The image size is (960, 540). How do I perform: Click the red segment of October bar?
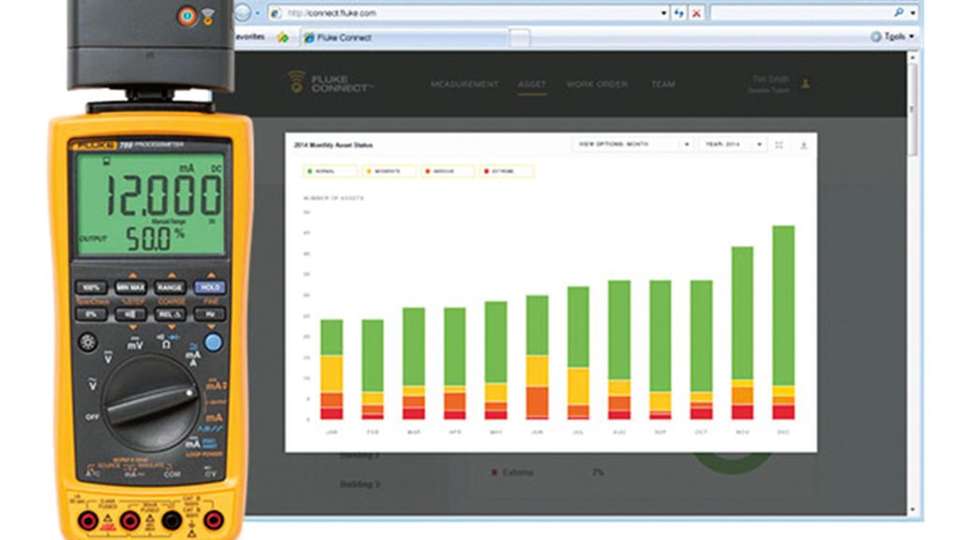[701, 413]
